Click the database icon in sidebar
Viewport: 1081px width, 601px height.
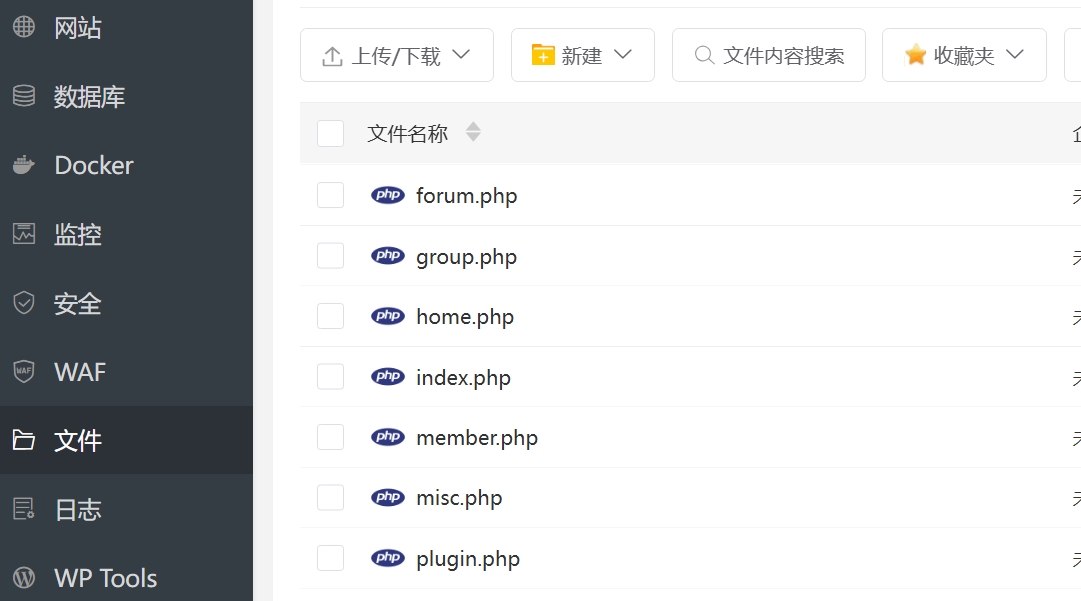(24, 97)
